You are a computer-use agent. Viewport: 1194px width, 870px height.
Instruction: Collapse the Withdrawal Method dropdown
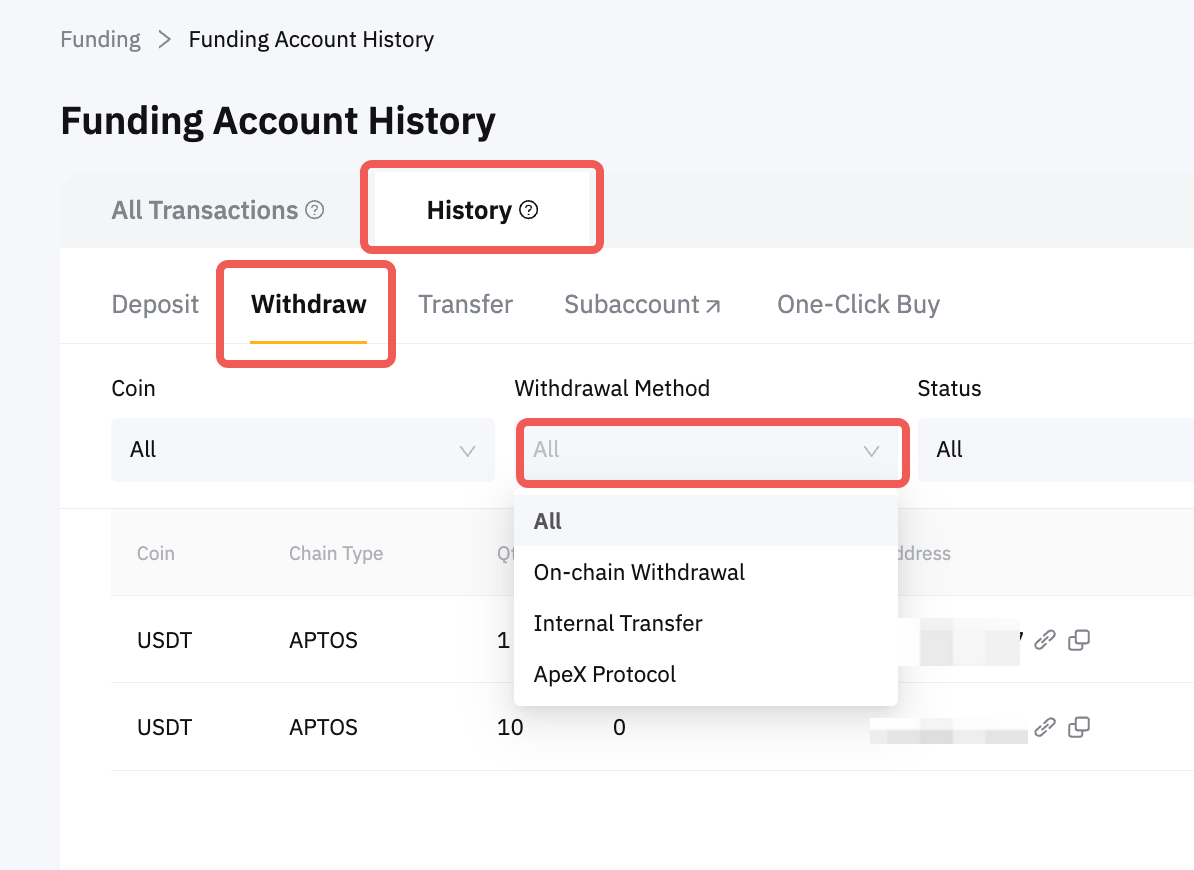[871, 450]
